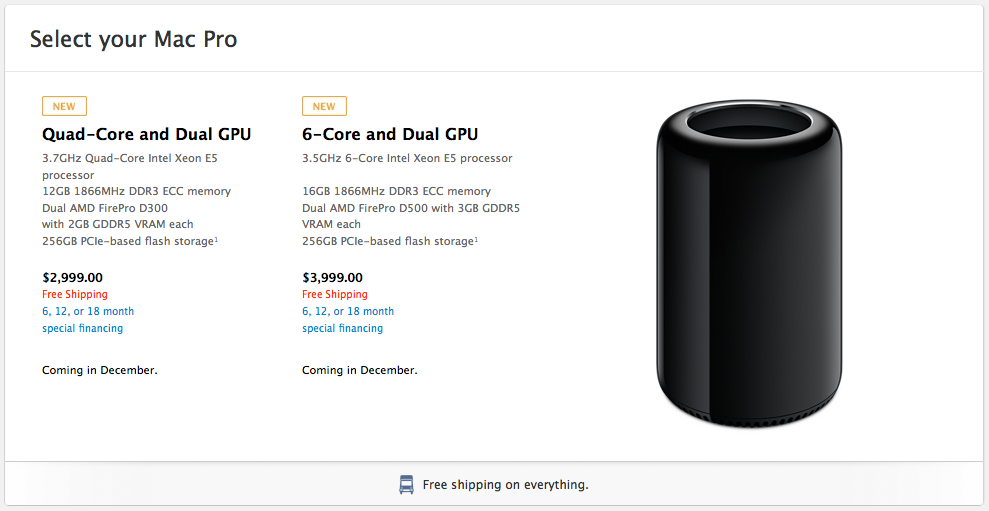Viewport: 989px width, 511px height.
Task: Click Free Shipping below the $2,999.00 price
Action: click(x=75, y=295)
